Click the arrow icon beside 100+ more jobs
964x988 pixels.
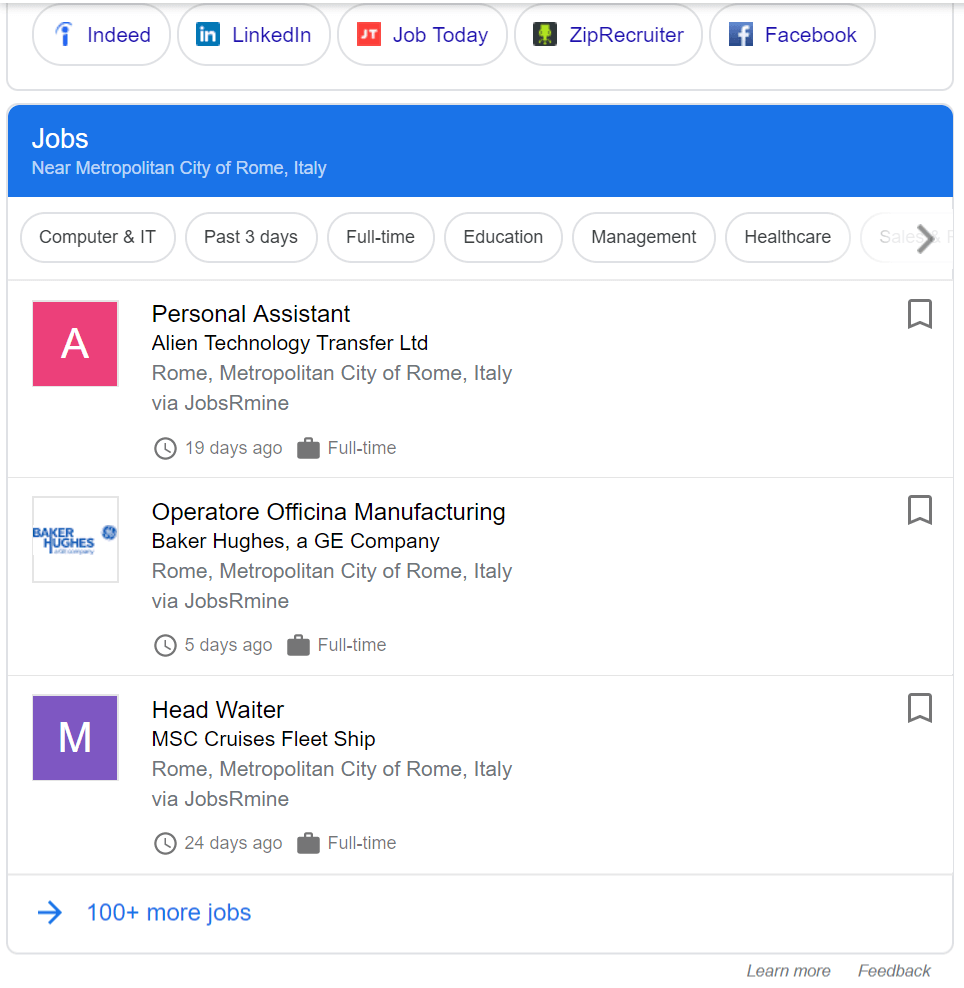point(50,912)
